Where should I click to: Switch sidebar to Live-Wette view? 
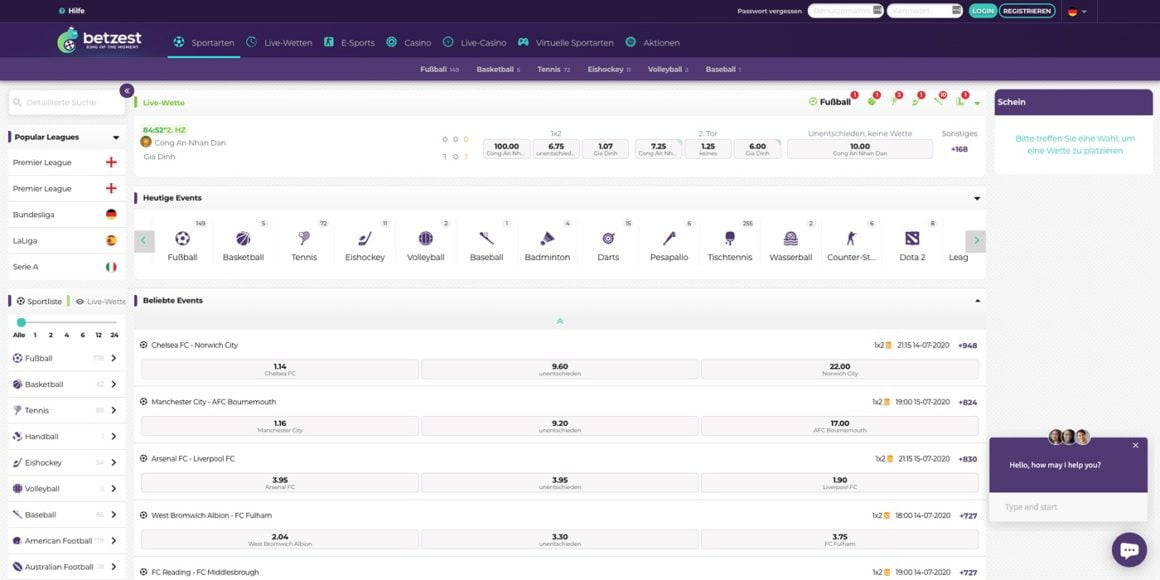click(101, 301)
